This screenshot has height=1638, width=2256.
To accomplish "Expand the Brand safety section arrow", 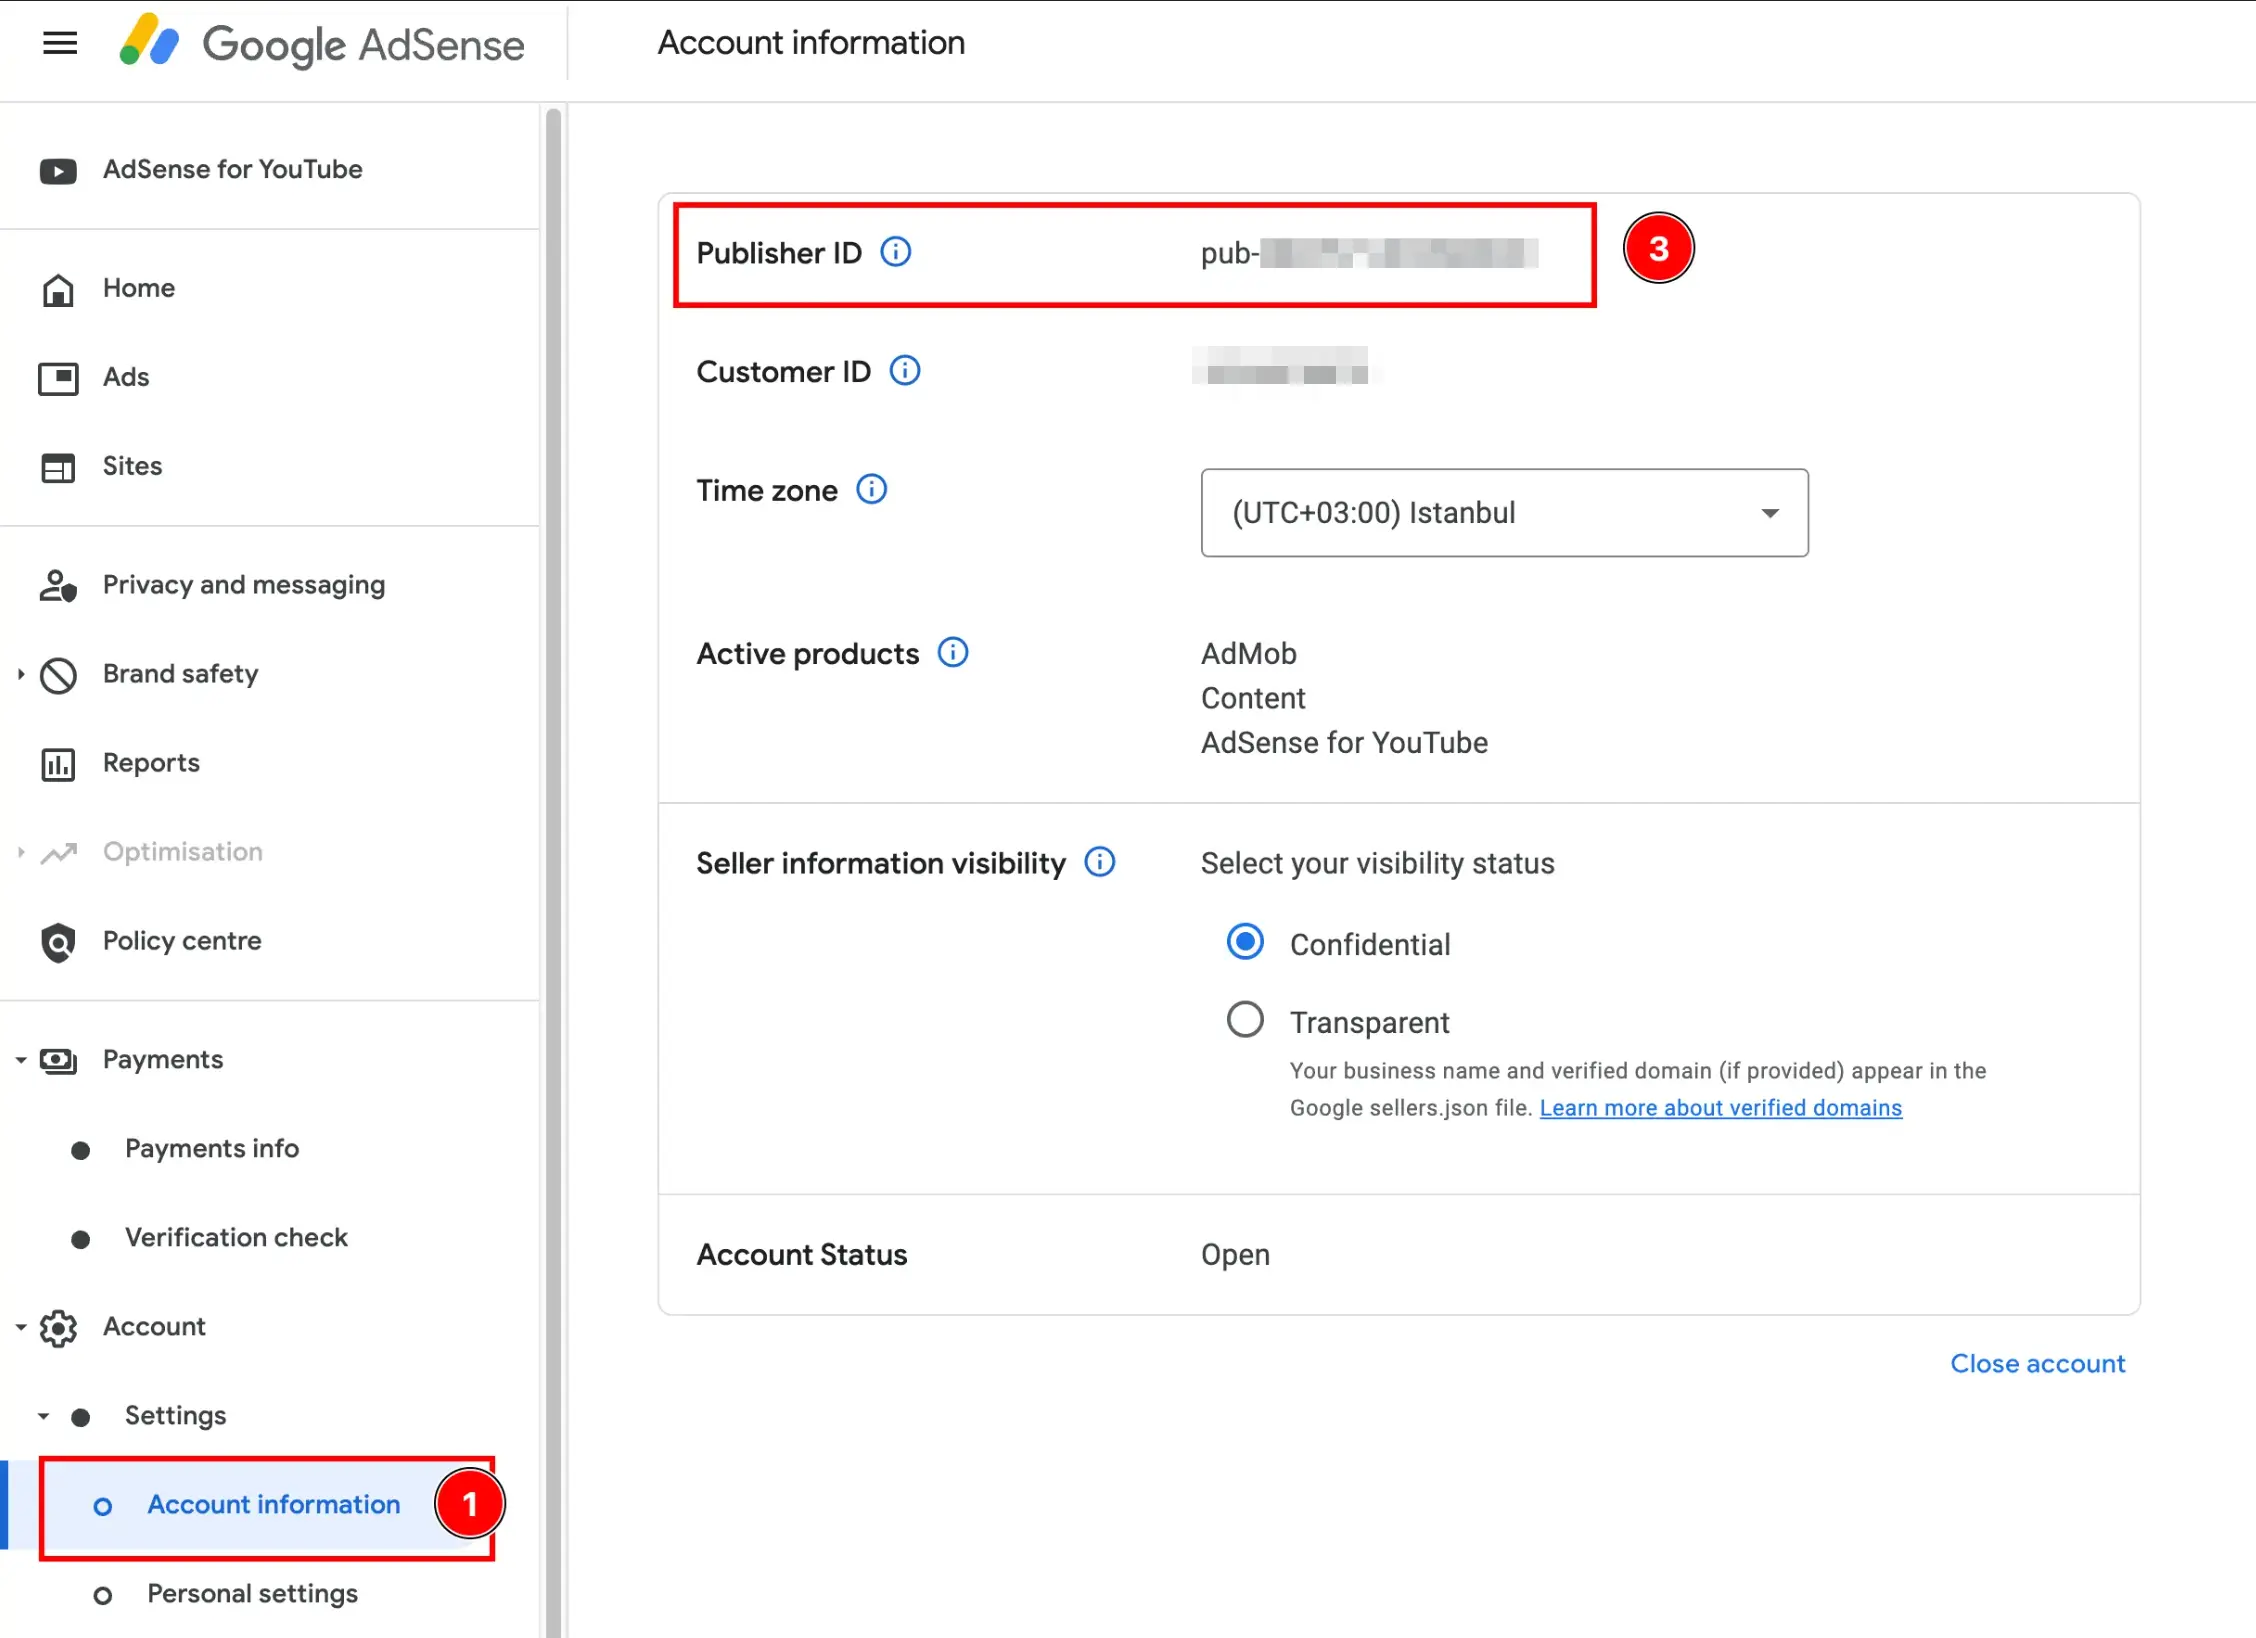I will coord(20,674).
